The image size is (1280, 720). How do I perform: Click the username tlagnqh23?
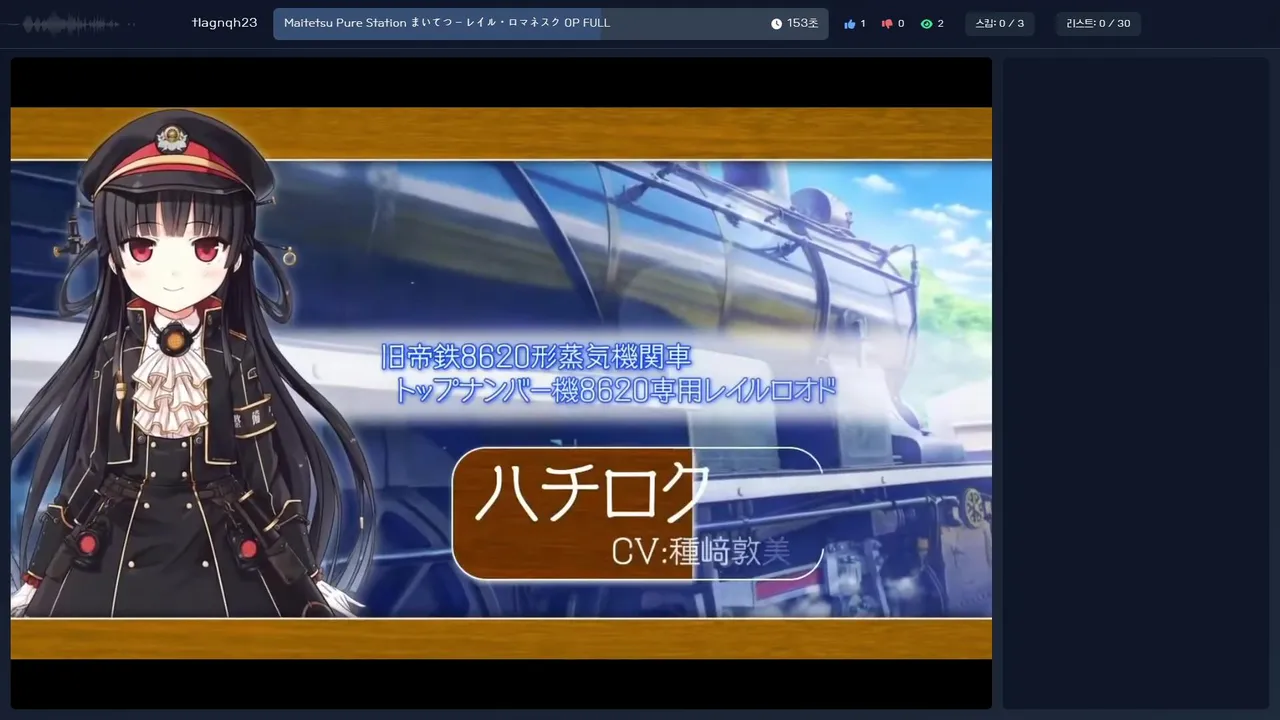pyautogui.click(x=225, y=23)
